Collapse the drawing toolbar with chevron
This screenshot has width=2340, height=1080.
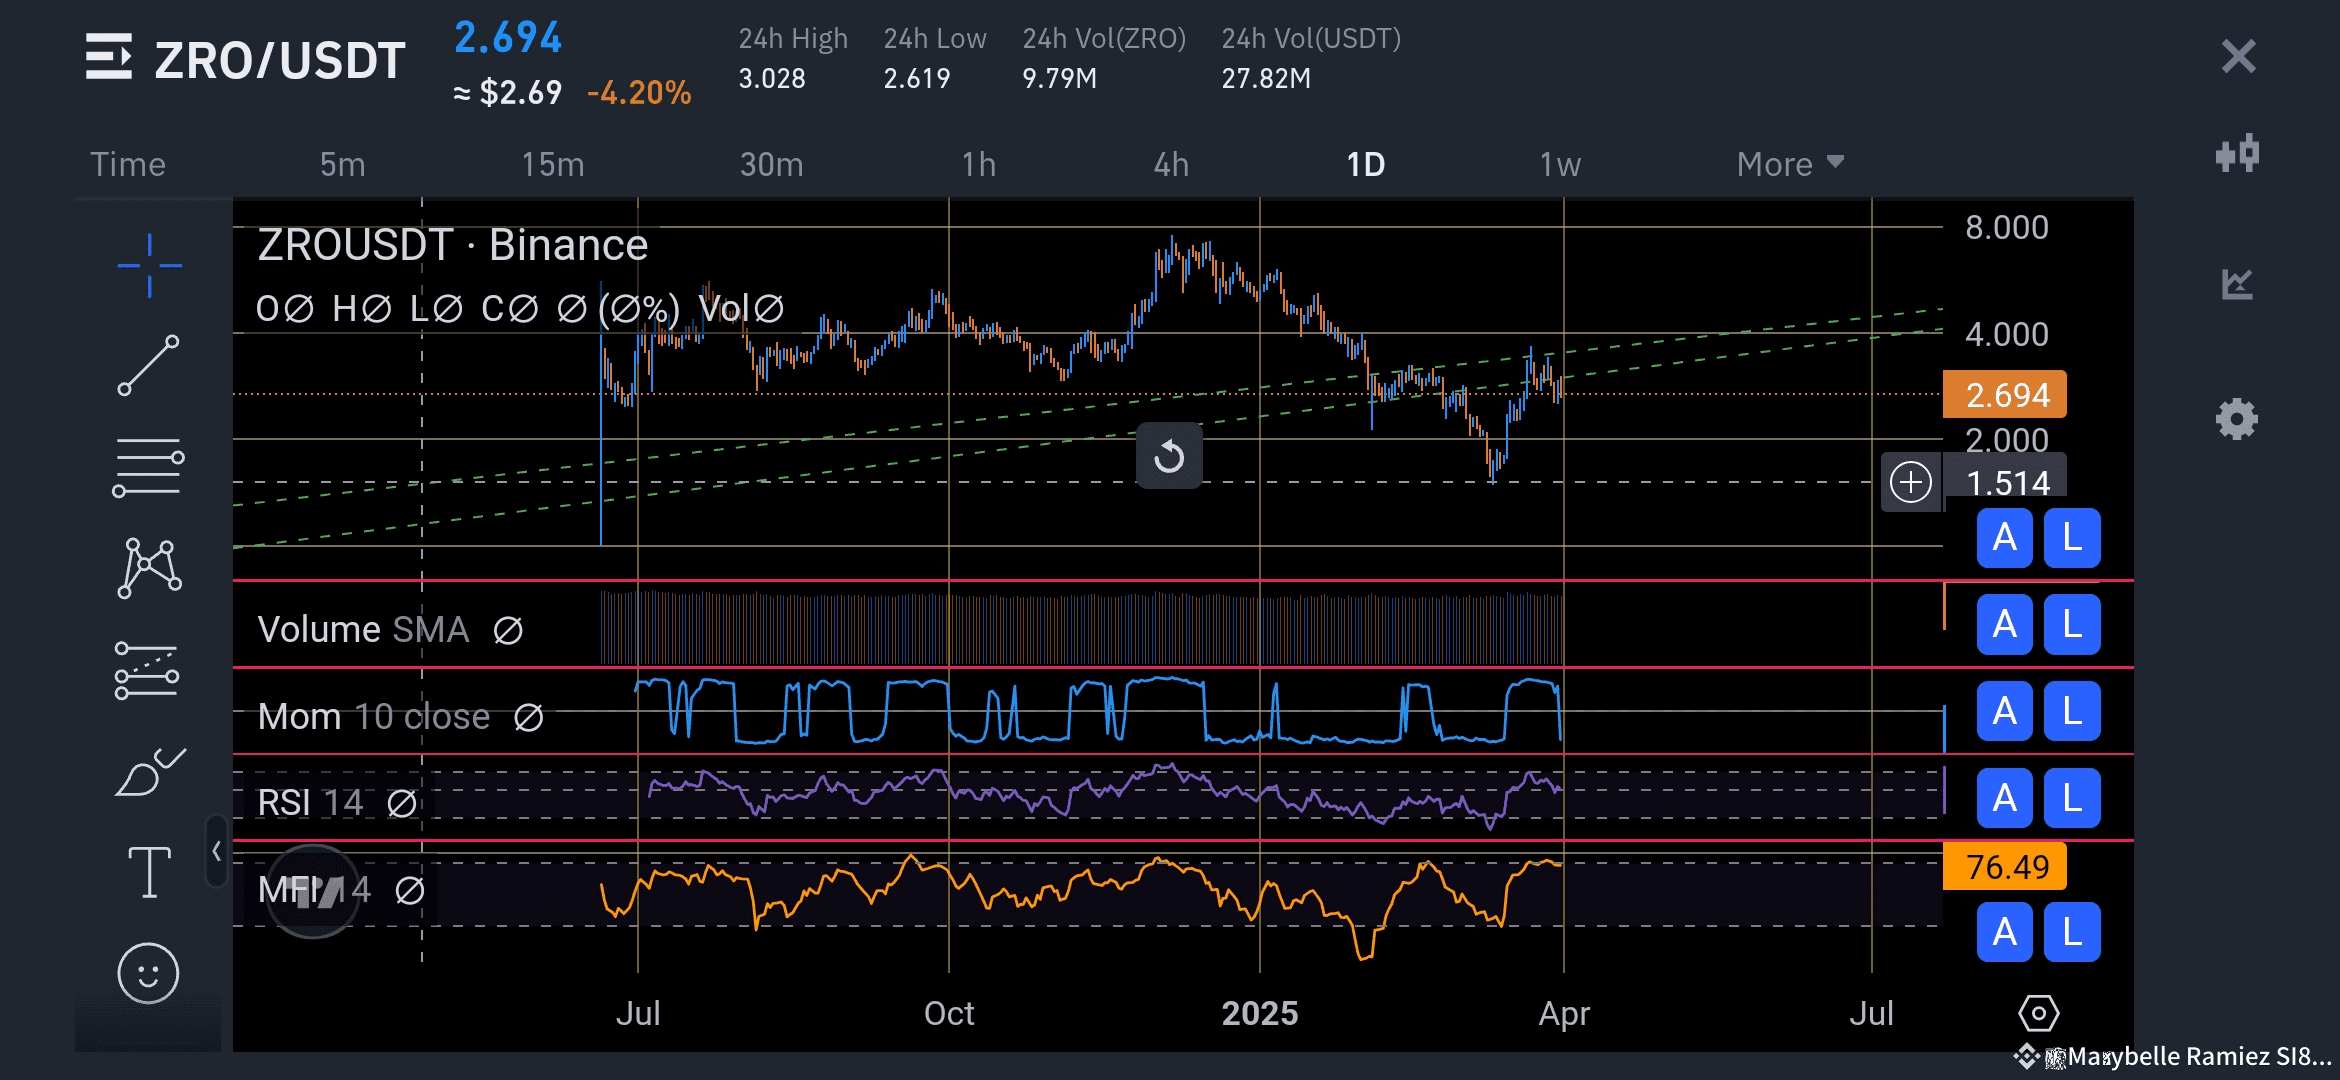(x=216, y=851)
